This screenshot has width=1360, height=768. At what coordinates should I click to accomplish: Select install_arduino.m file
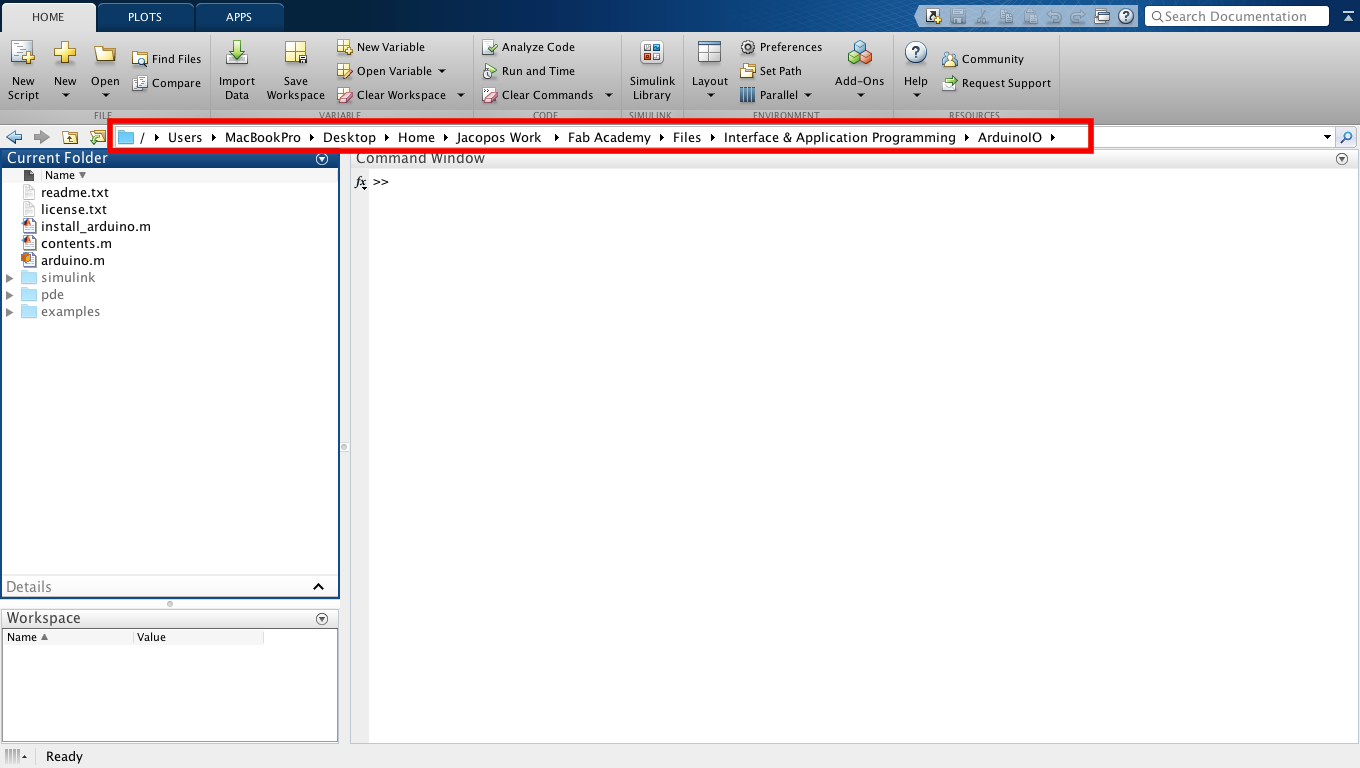pos(96,226)
